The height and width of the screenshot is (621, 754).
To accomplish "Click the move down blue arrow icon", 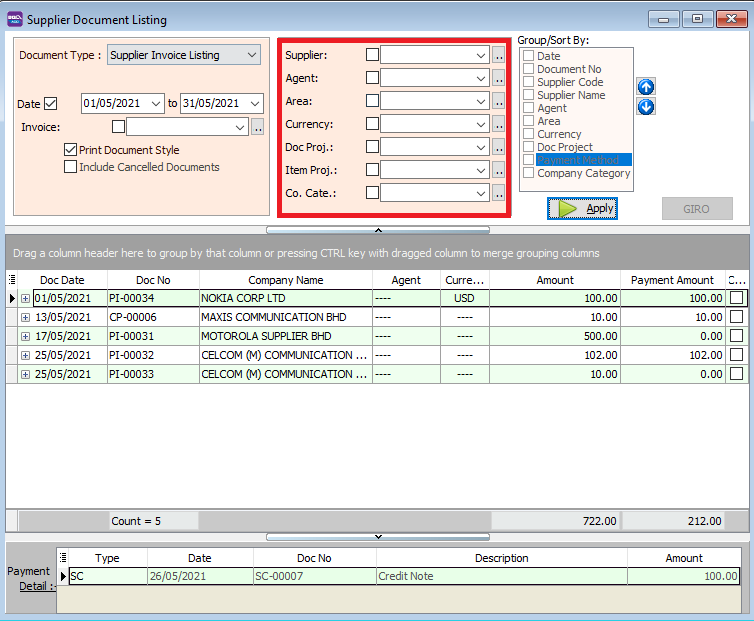I will pos(646,106).
